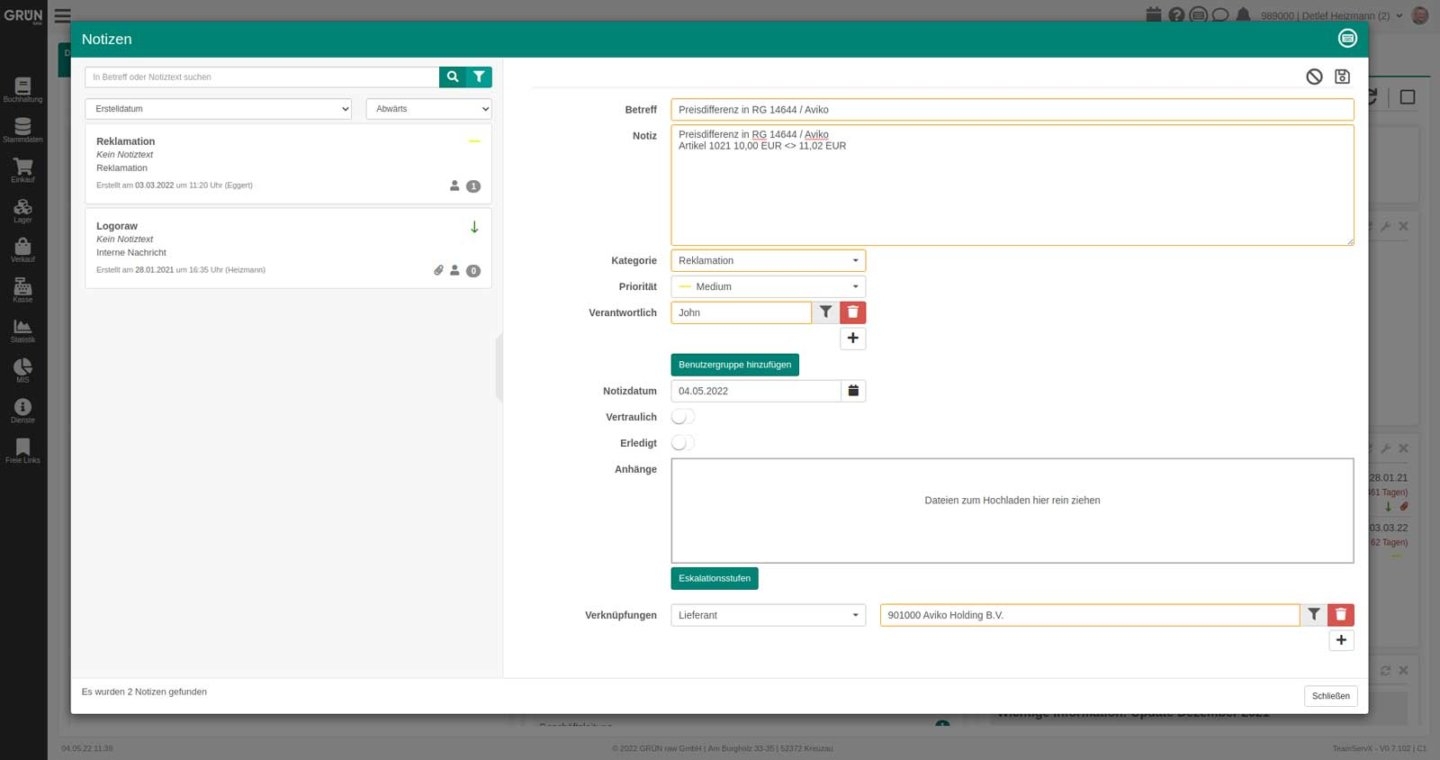The width and height of the screenshot is (1440, 760).
Task: Open the Abwärts sort order dropdown
Action: 429,109
